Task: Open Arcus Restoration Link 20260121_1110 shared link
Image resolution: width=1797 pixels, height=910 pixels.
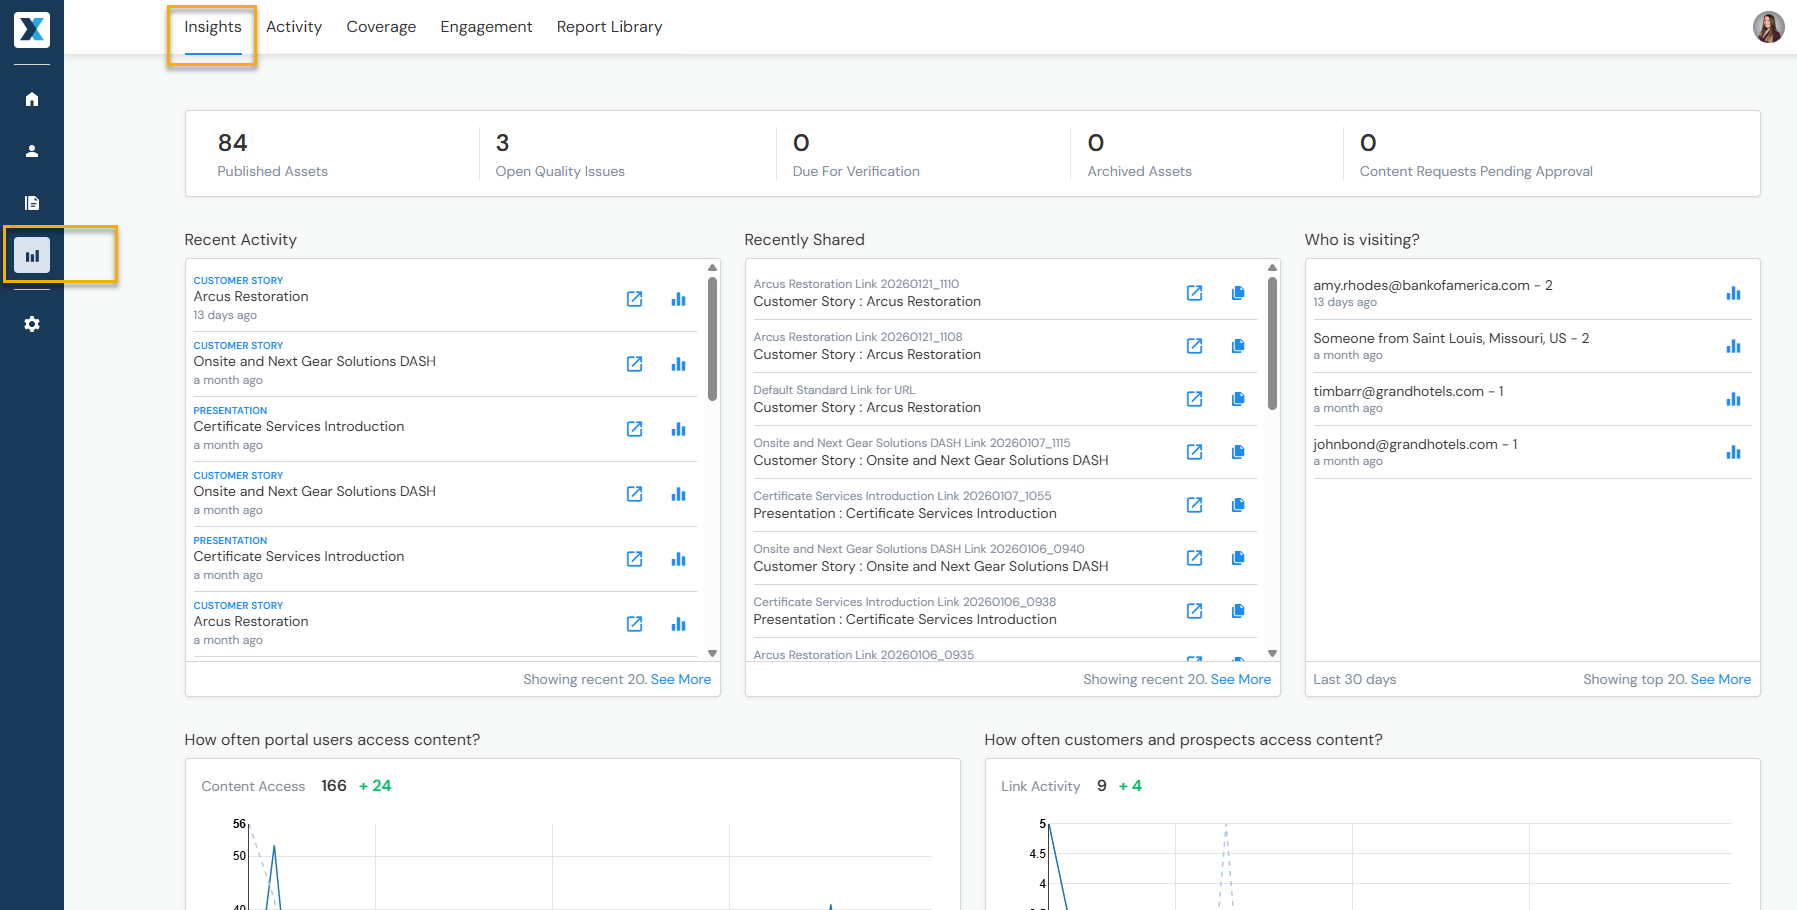Action: [x=1194, y=293]
